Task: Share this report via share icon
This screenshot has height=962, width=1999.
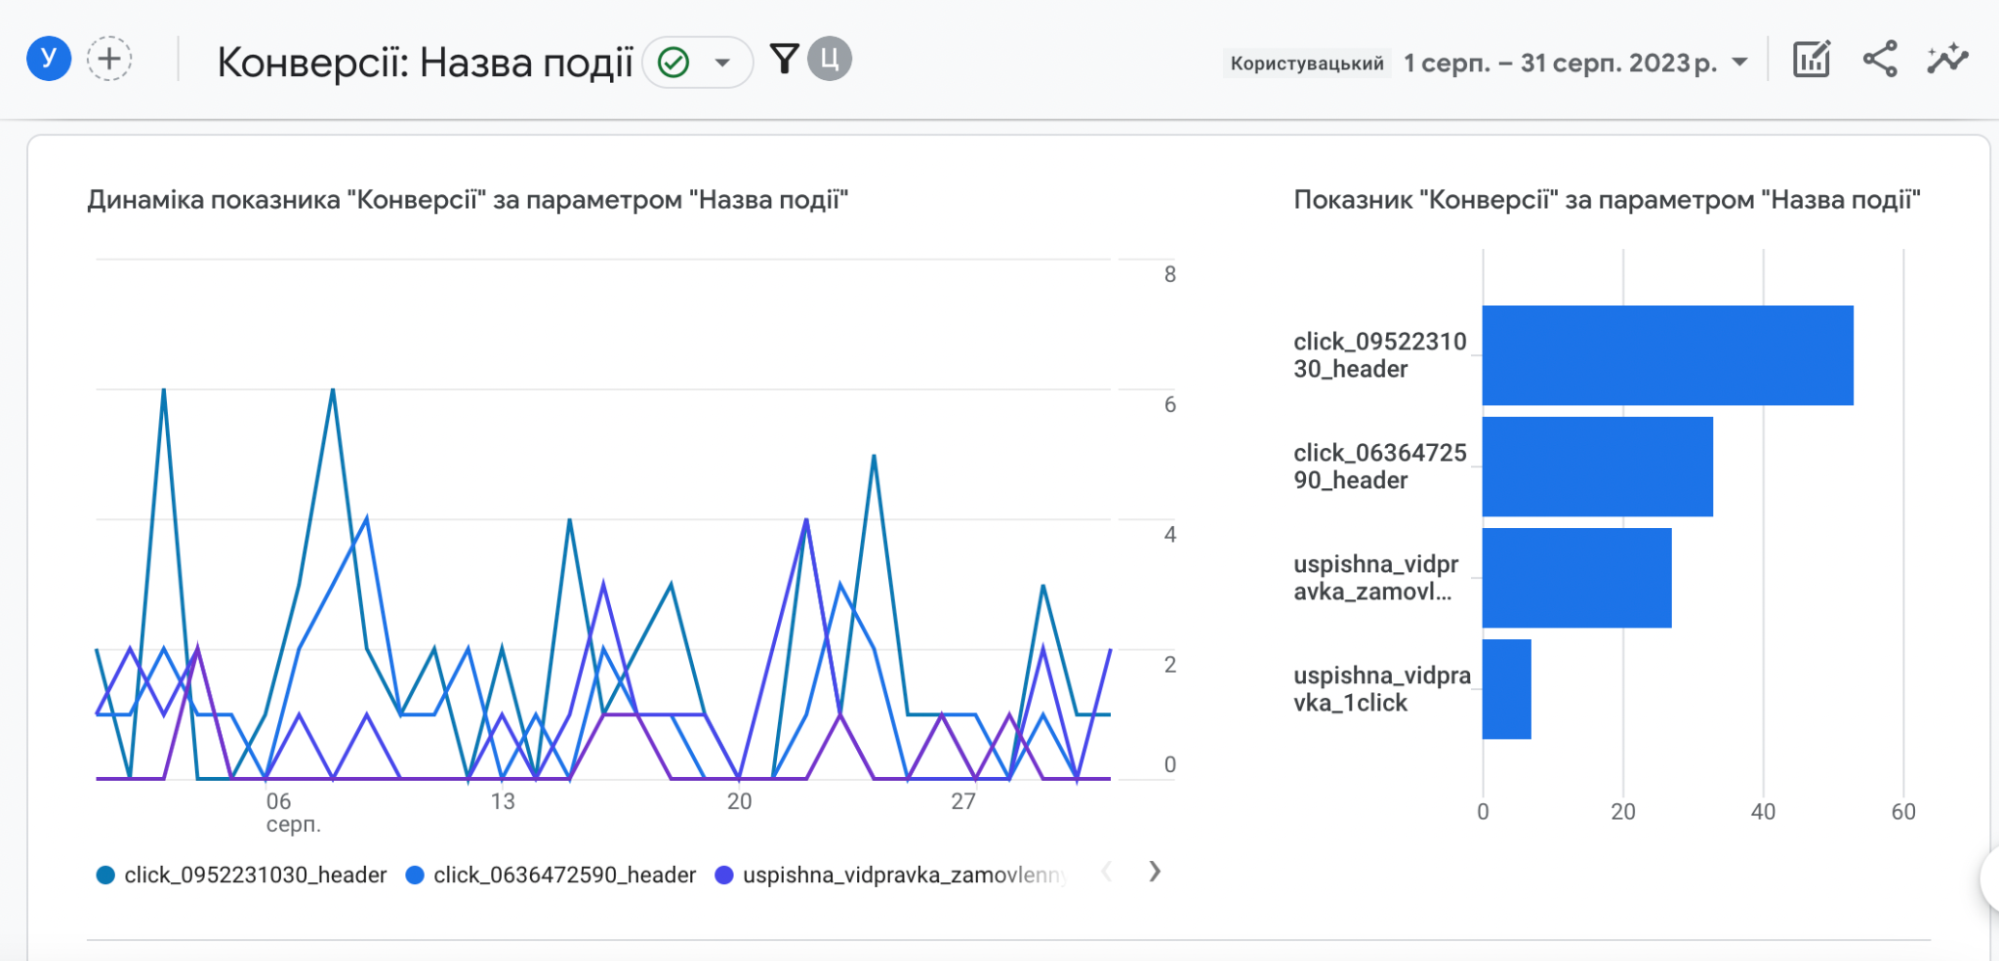Action: (x=1880, y=60)
